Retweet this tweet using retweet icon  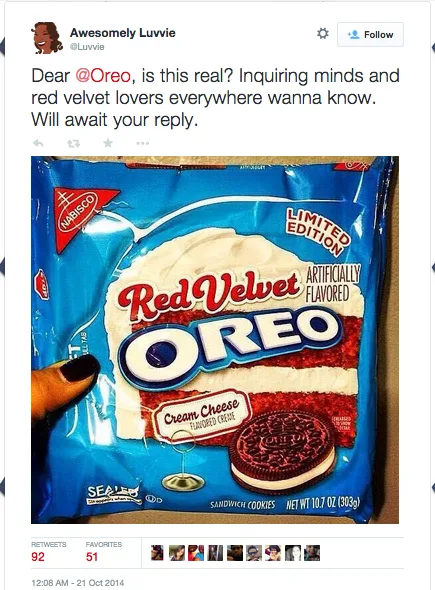(73, 143)
